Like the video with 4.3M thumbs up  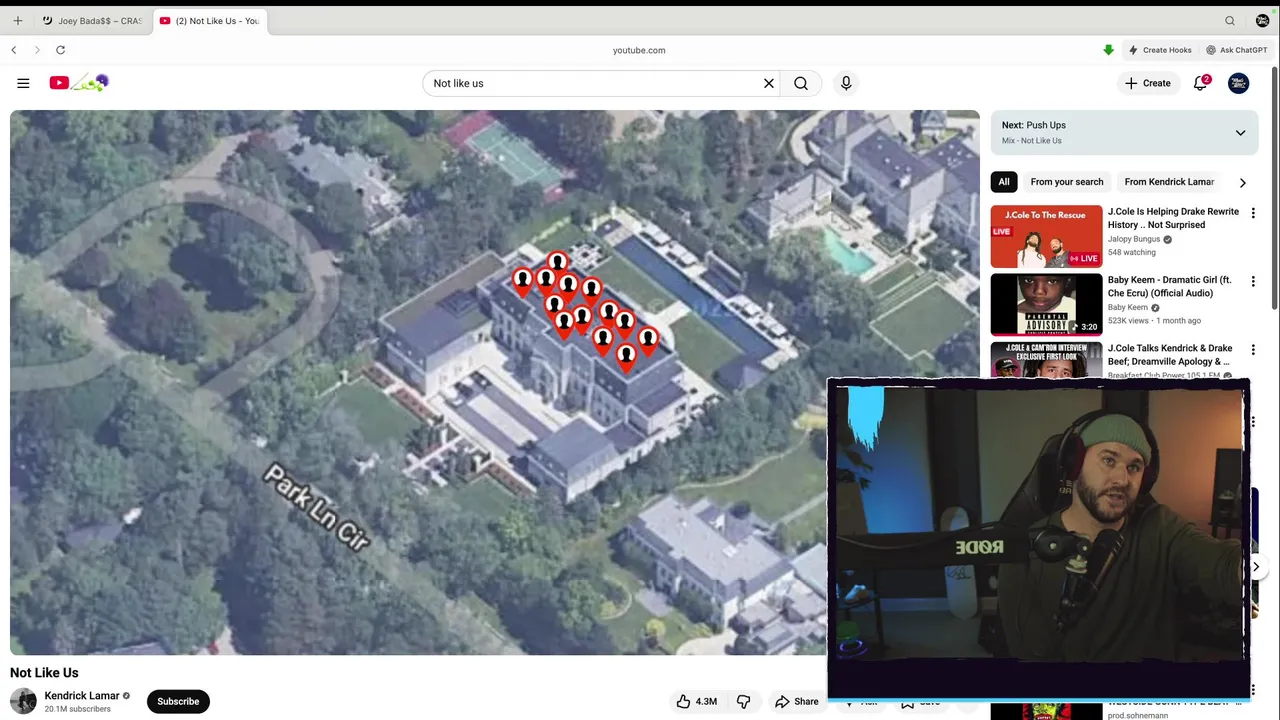pos(696,701)
